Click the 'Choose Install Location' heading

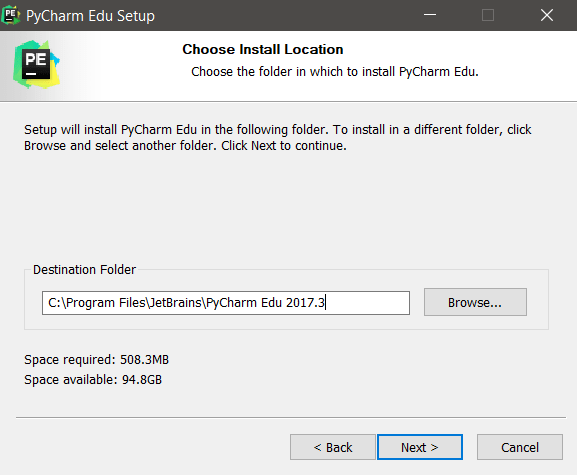(x=263, y=49)
